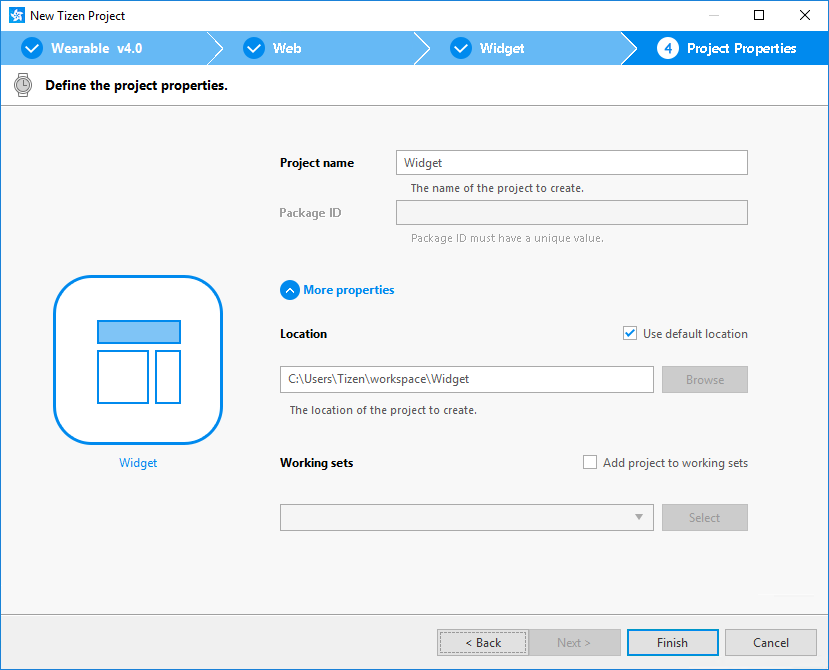Switch to the Web wizard step
The height and width of the screenshot is (670, 829).
[x=287, y=48]
